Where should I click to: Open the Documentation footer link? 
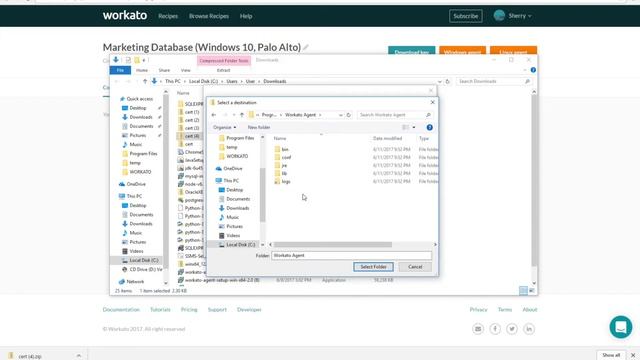(x=121, y=310)
